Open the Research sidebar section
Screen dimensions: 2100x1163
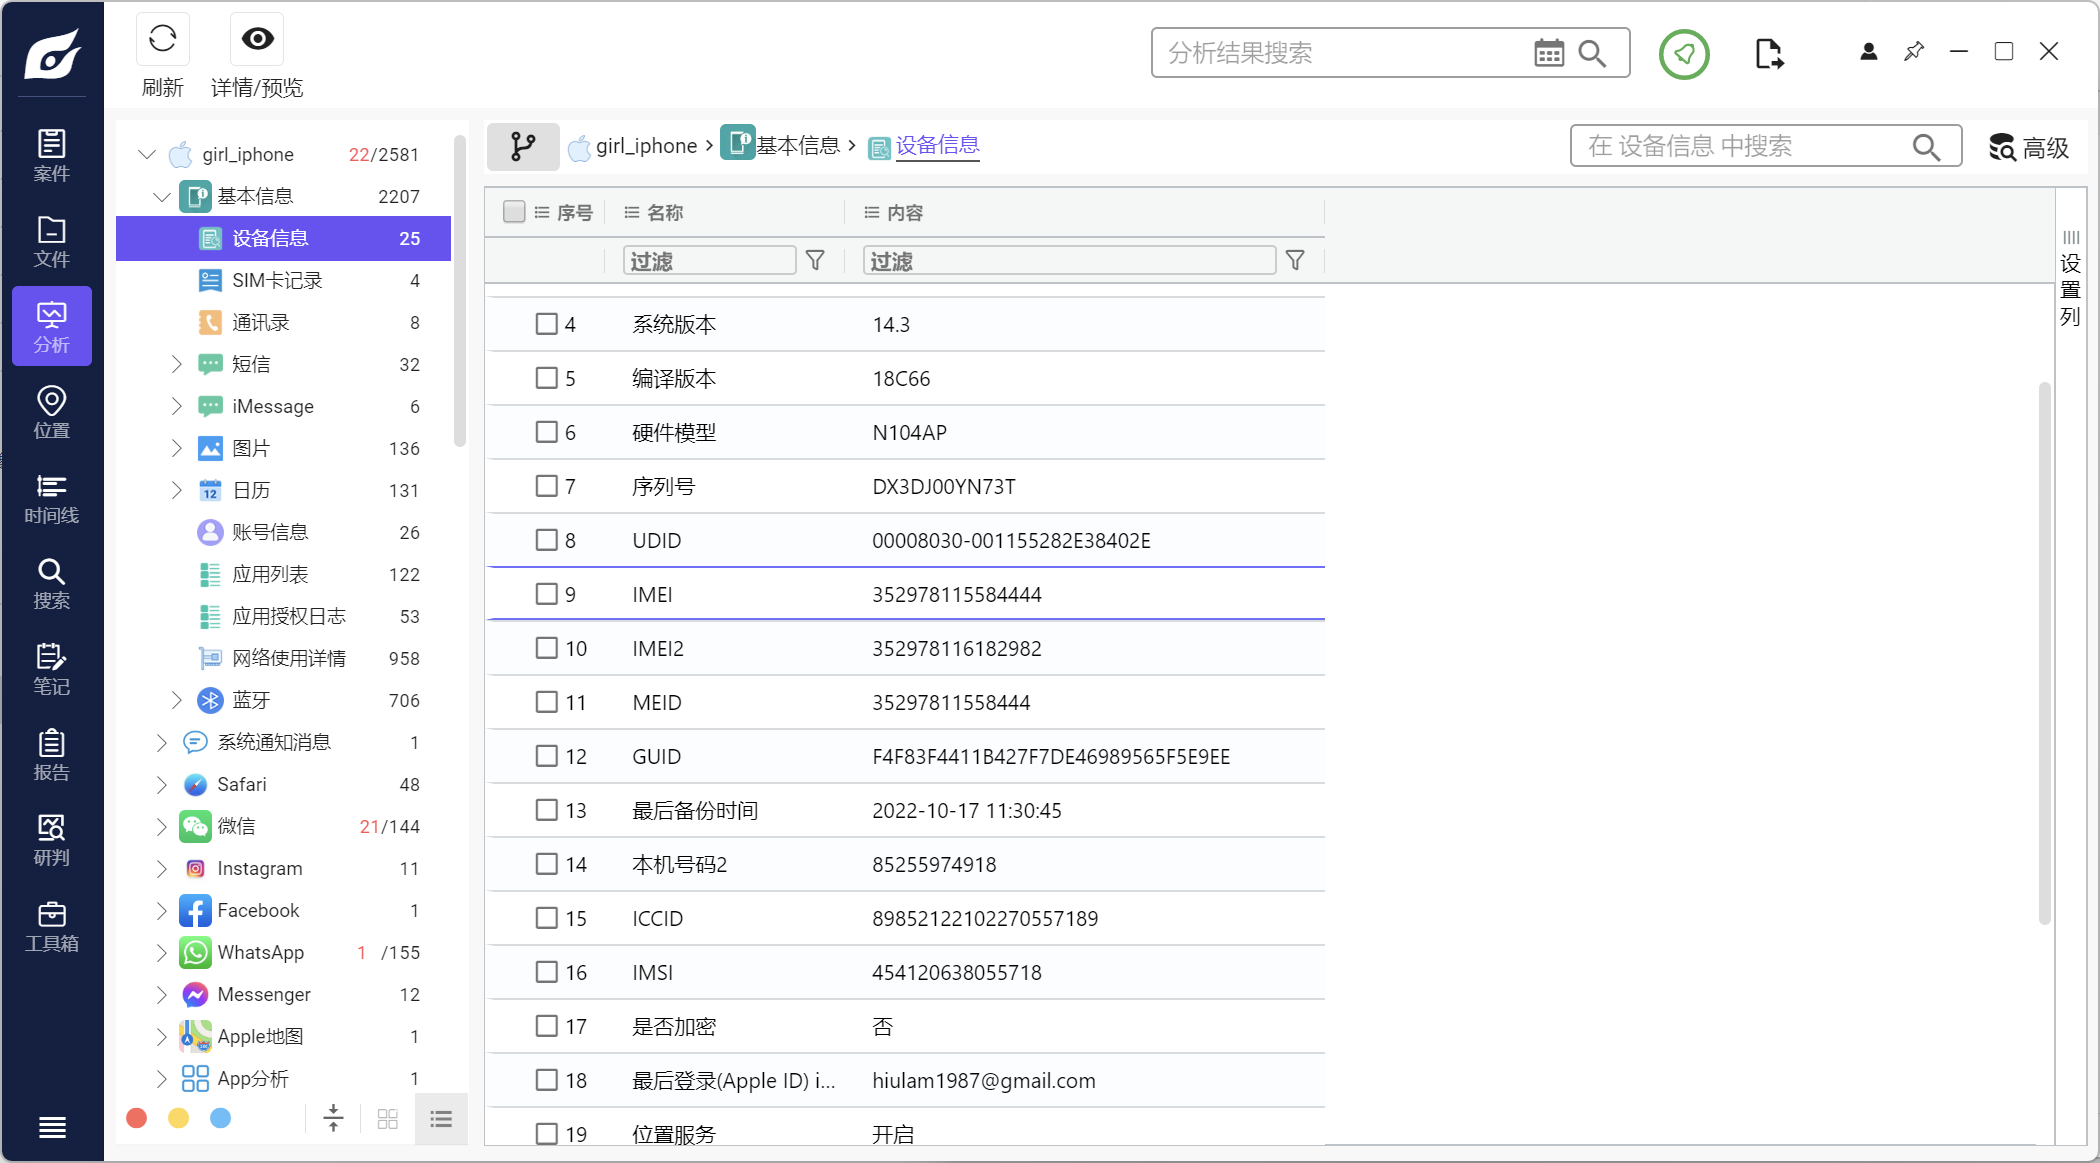click(x=52, y=840)
